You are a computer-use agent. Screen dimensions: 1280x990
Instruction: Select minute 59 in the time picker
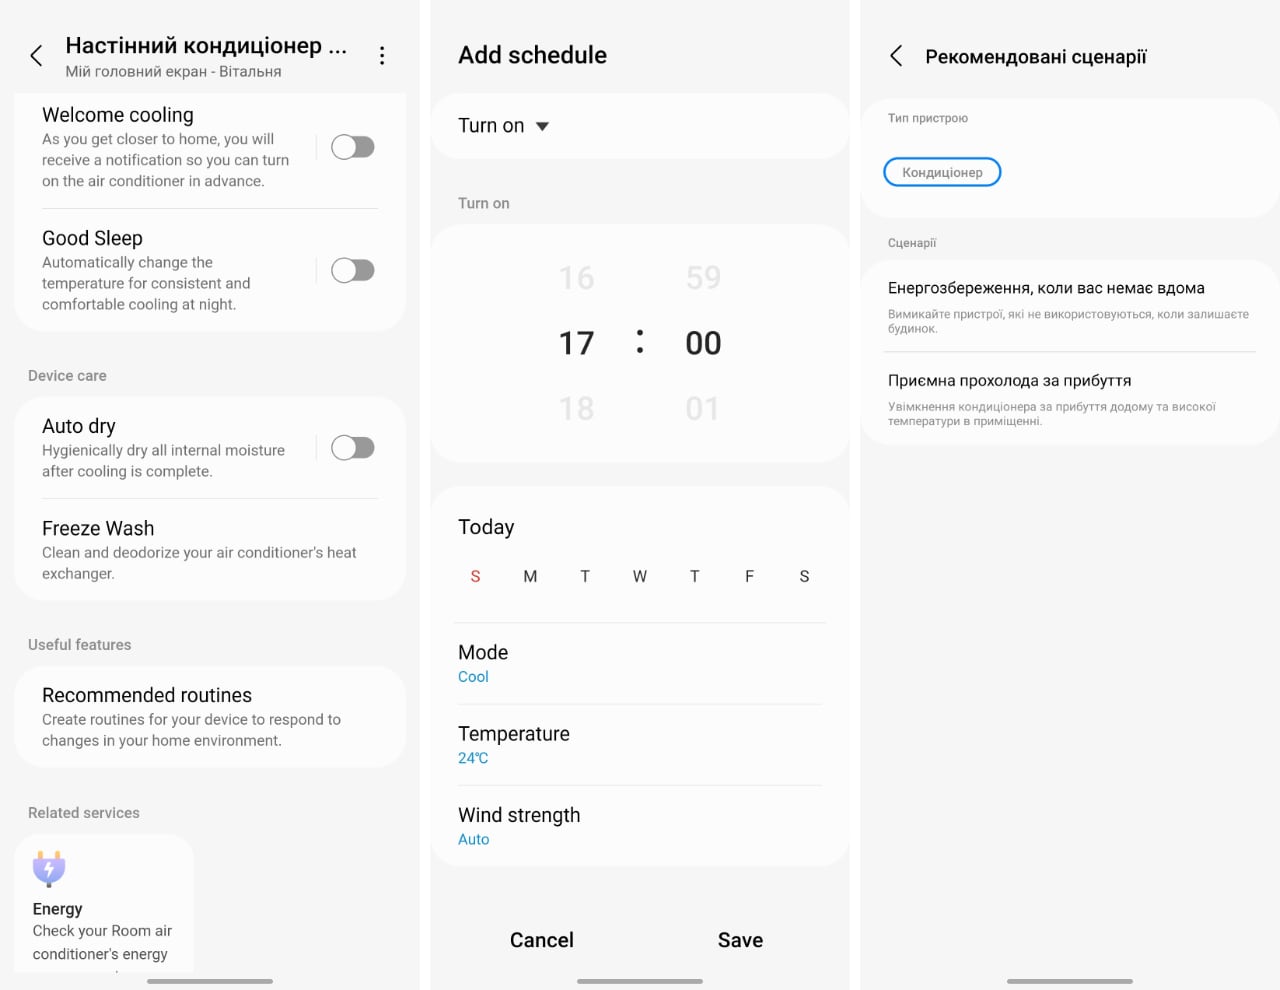tap(703, 277)
